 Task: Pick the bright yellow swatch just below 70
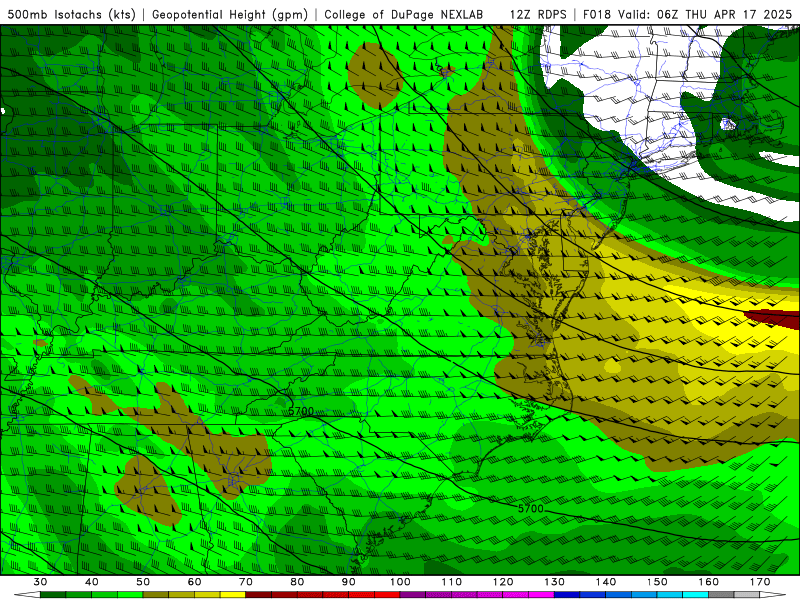233,595
